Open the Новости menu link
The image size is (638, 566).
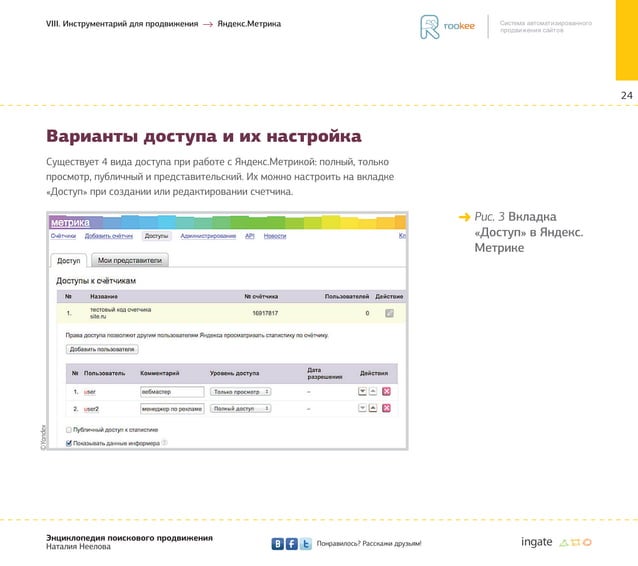pyautogui.click(x=275, y=236)
